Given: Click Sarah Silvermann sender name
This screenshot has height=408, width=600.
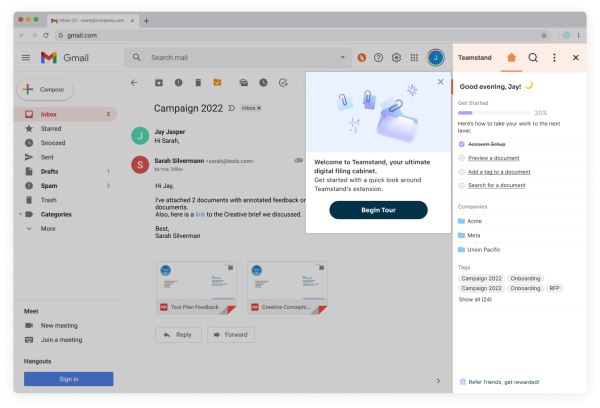Looking at the screenshot, I should (x=179, y=161).
